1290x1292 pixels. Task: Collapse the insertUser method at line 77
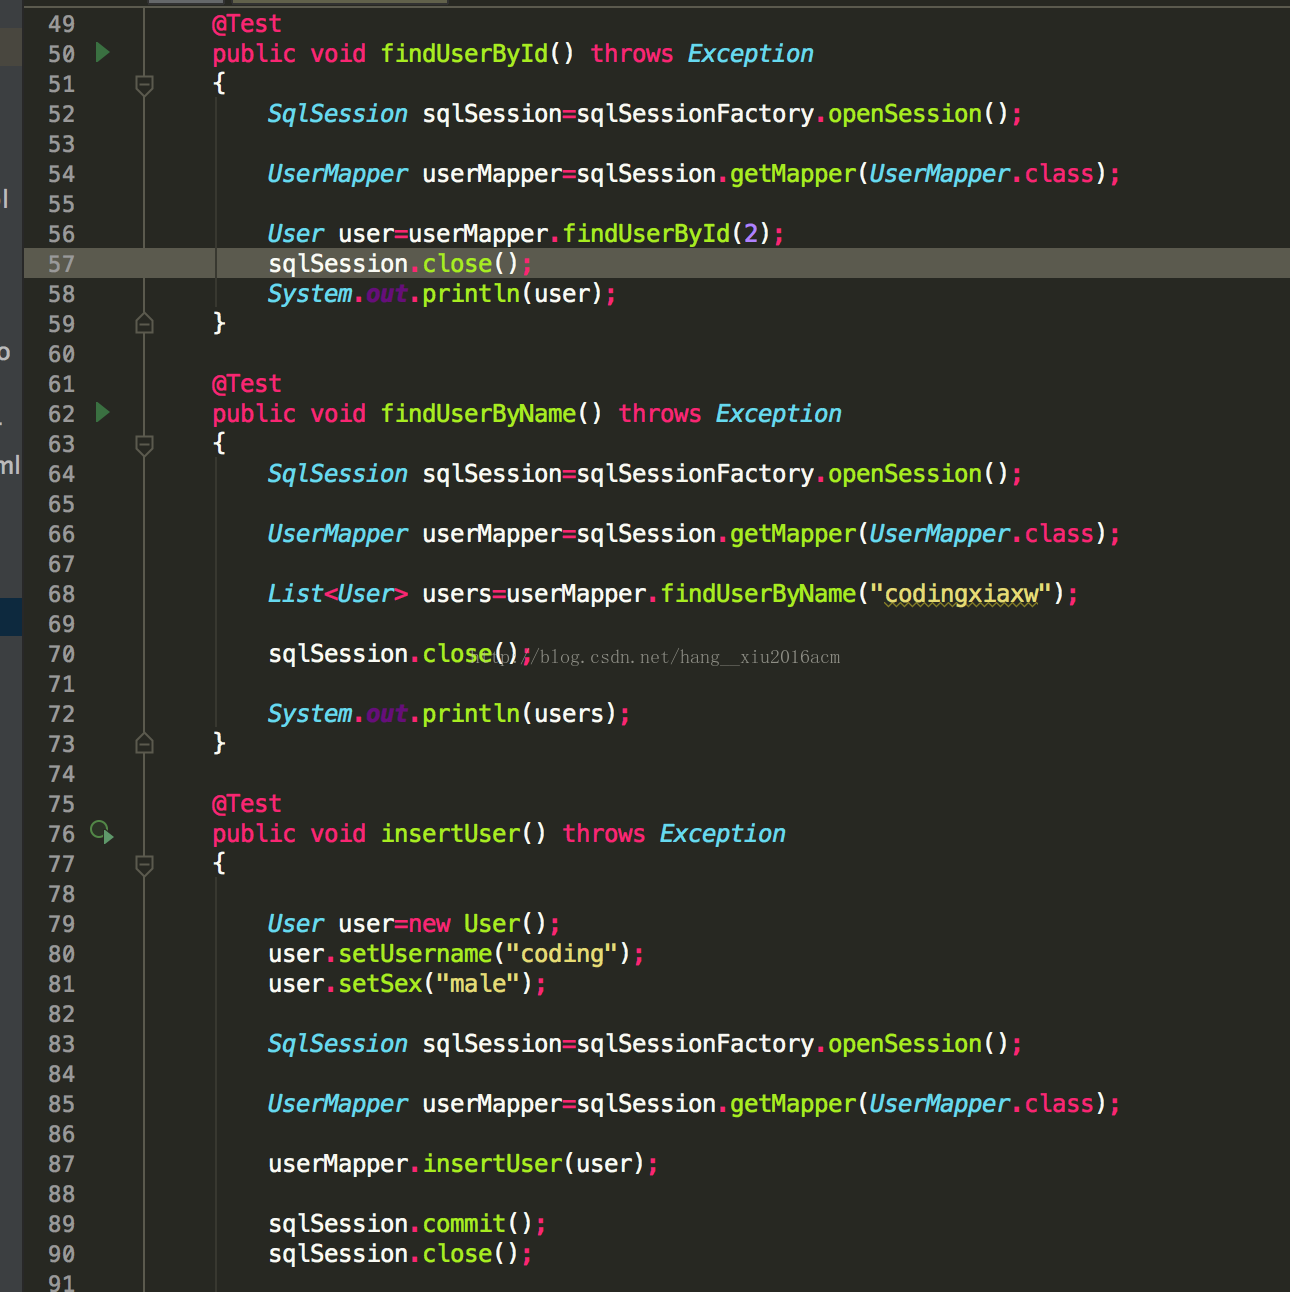144,864
